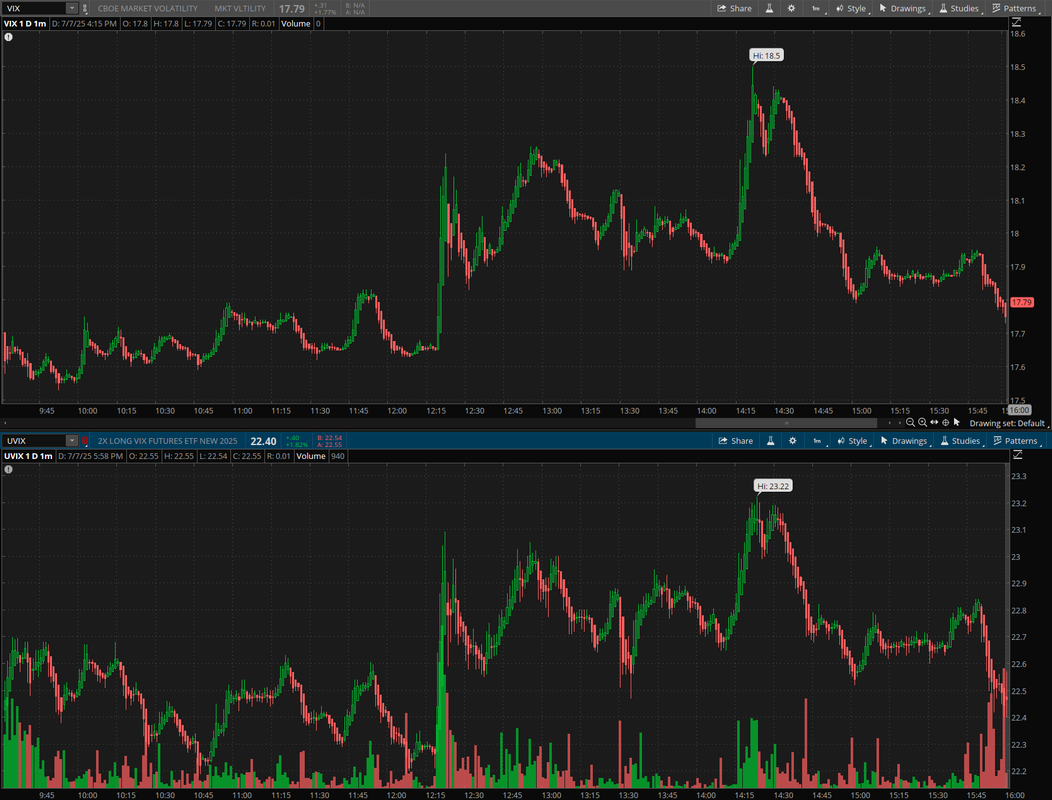Open the Style menu on UVIX chart
The width and height of the screenshot is (1052, 800).
pos(853,440)
